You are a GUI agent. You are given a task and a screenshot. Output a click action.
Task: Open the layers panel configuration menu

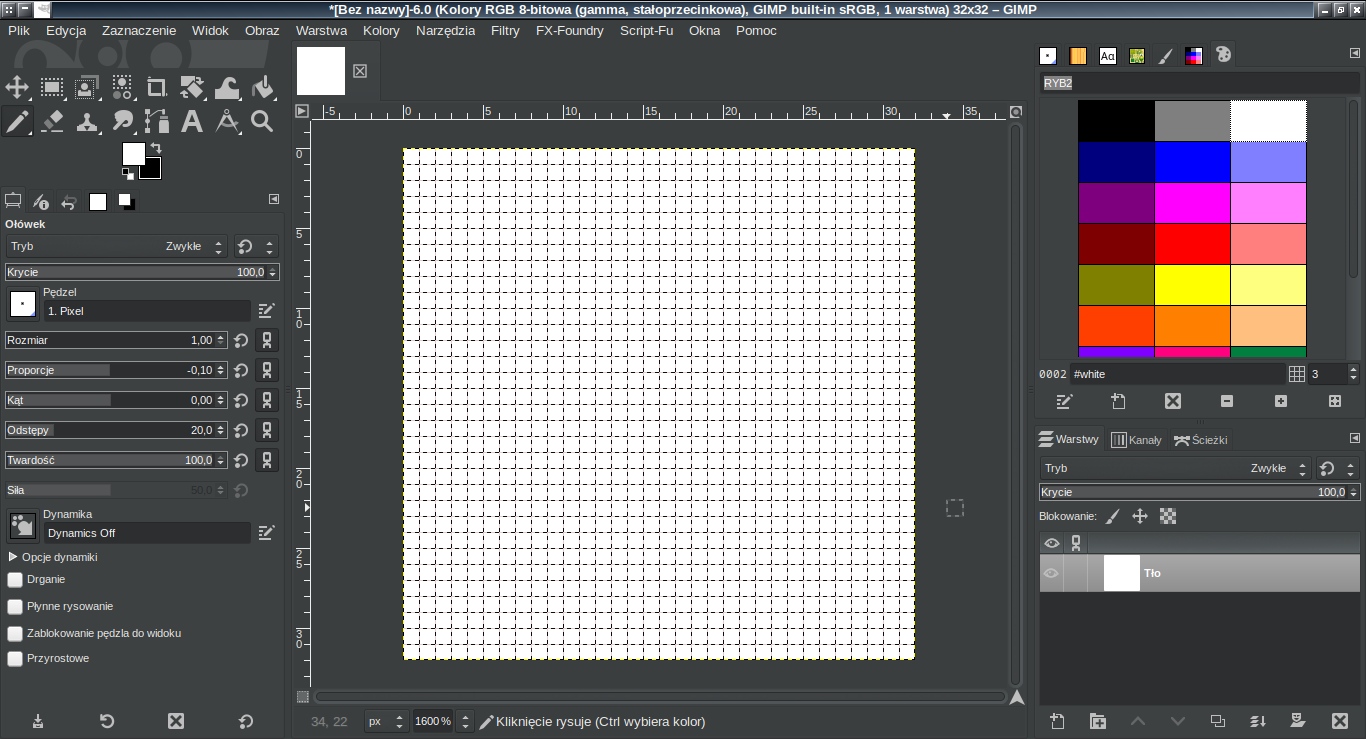[1355, 438]
